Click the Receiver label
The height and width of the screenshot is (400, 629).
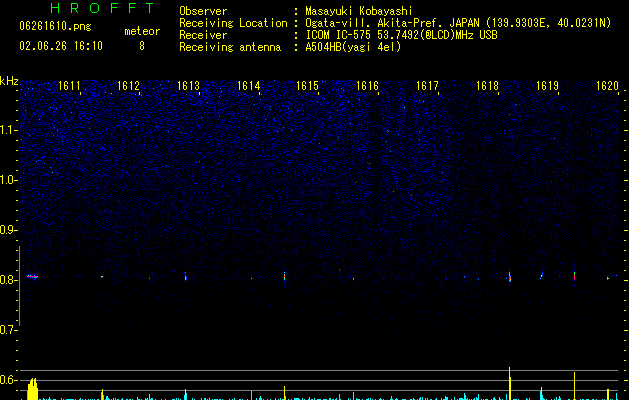click(x=203, y=35)
